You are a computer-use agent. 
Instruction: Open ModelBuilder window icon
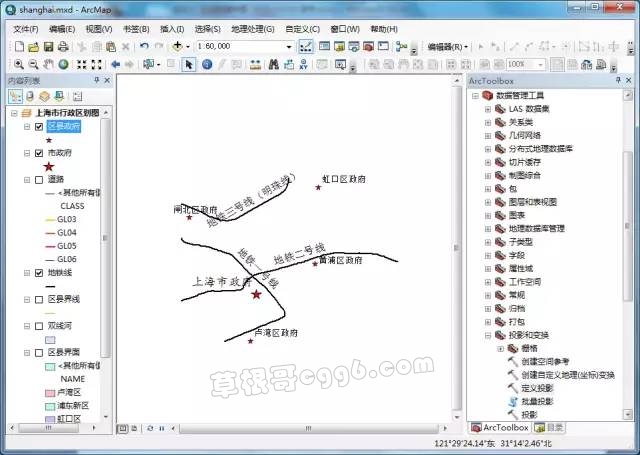coord(401,47)
